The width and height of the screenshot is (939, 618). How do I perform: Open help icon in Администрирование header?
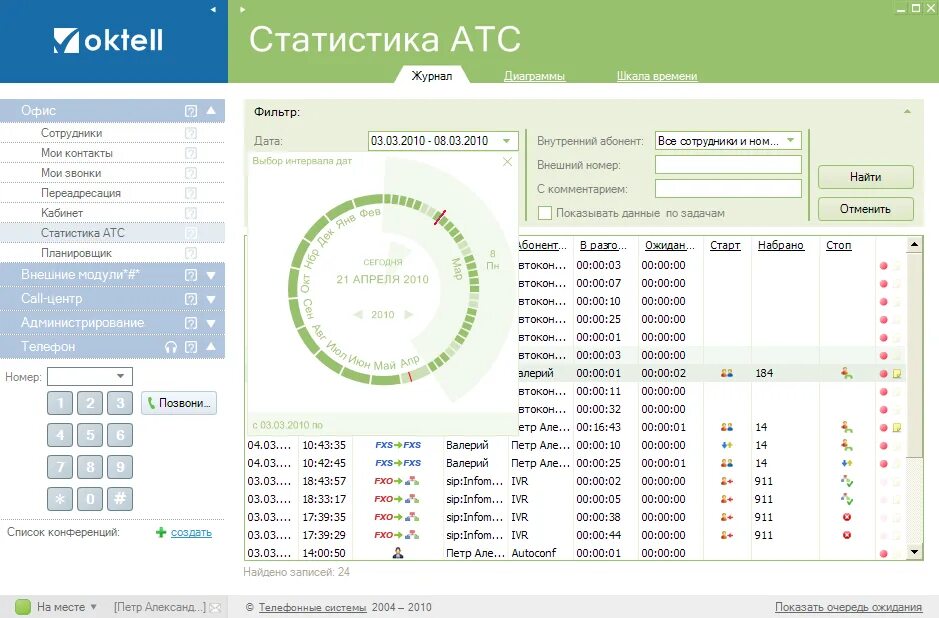[x=191, y=323]
